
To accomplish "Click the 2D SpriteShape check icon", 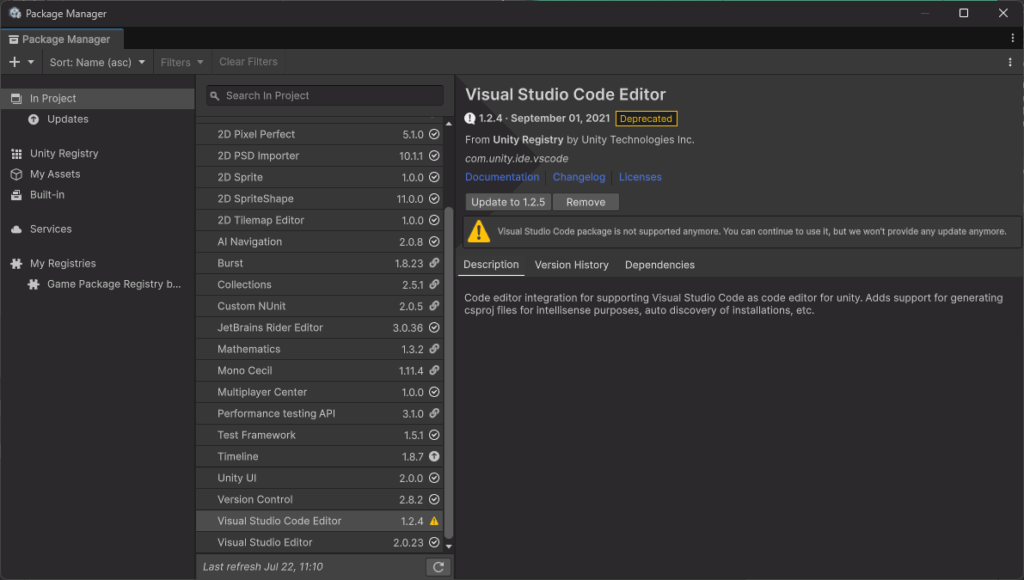I will click(434, 199).
